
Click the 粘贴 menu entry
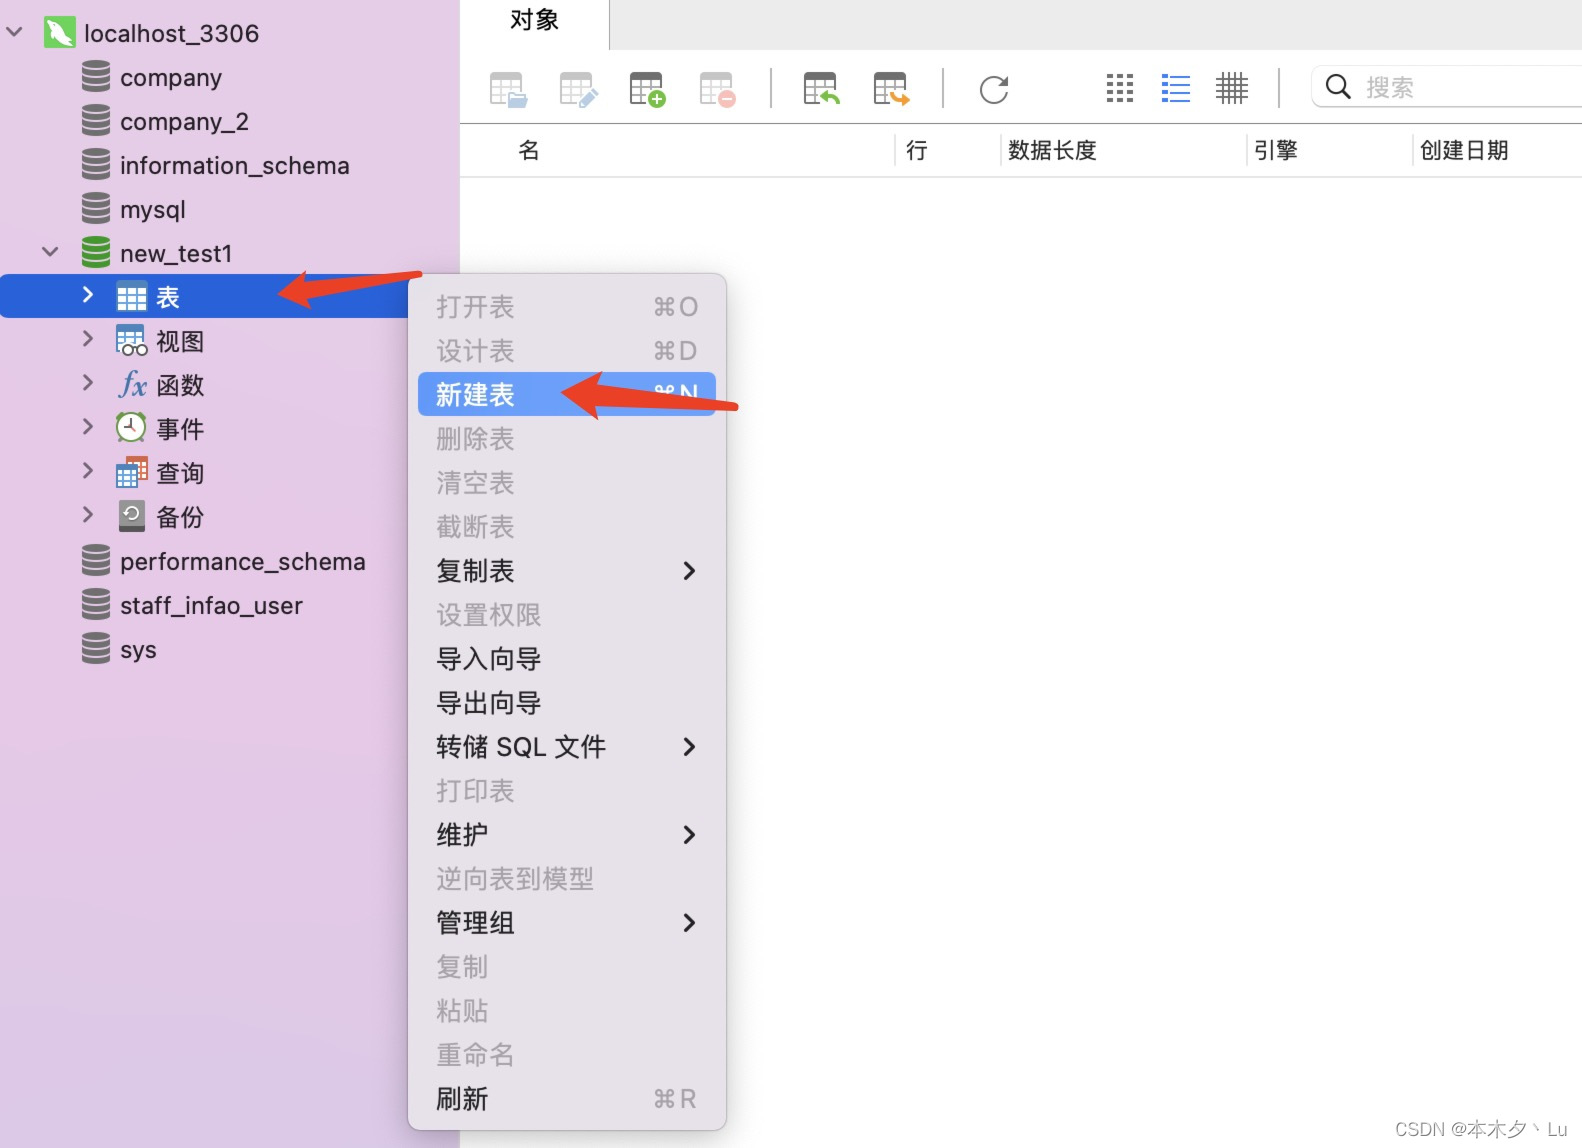[x=567, y=1011]
